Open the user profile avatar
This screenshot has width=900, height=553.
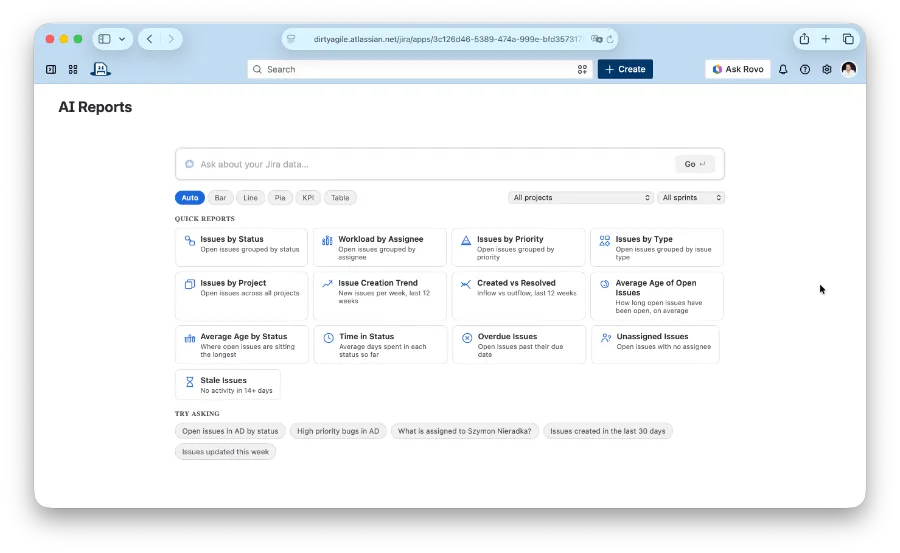849,69
